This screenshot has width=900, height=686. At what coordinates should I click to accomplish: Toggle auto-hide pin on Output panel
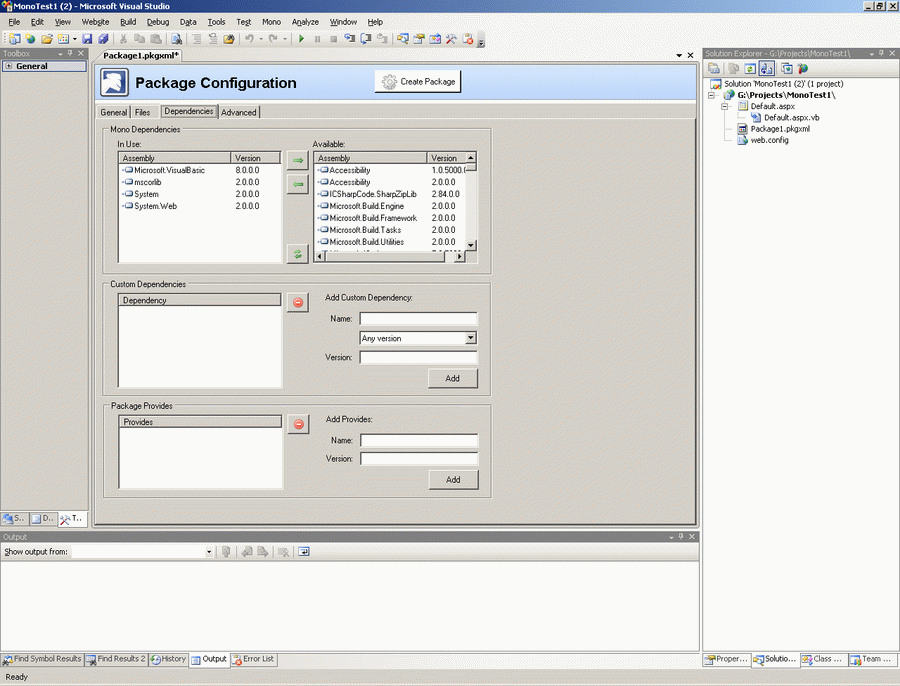tap(681, 537)
